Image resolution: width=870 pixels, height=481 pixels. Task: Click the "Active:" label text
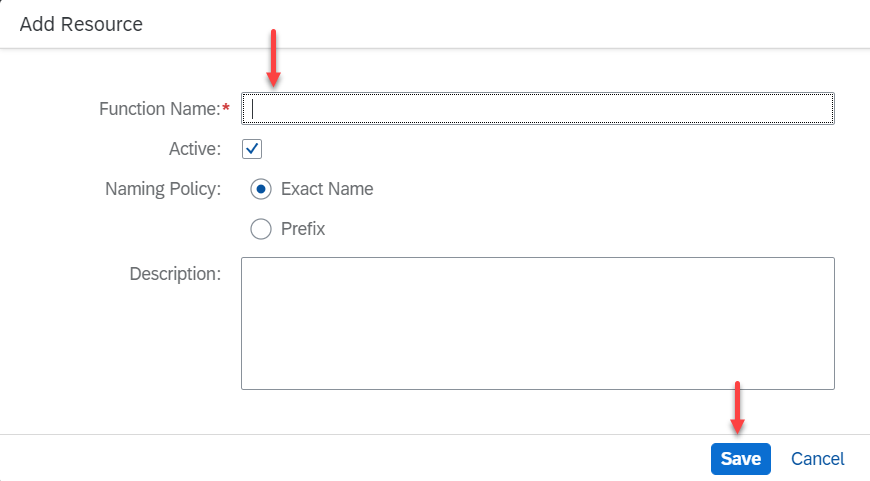[x=195, y=149]
